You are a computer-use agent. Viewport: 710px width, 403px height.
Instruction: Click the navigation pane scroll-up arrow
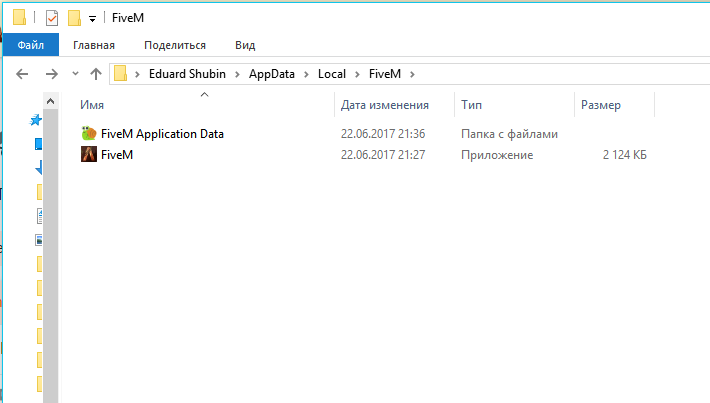(x=50, y=101)
